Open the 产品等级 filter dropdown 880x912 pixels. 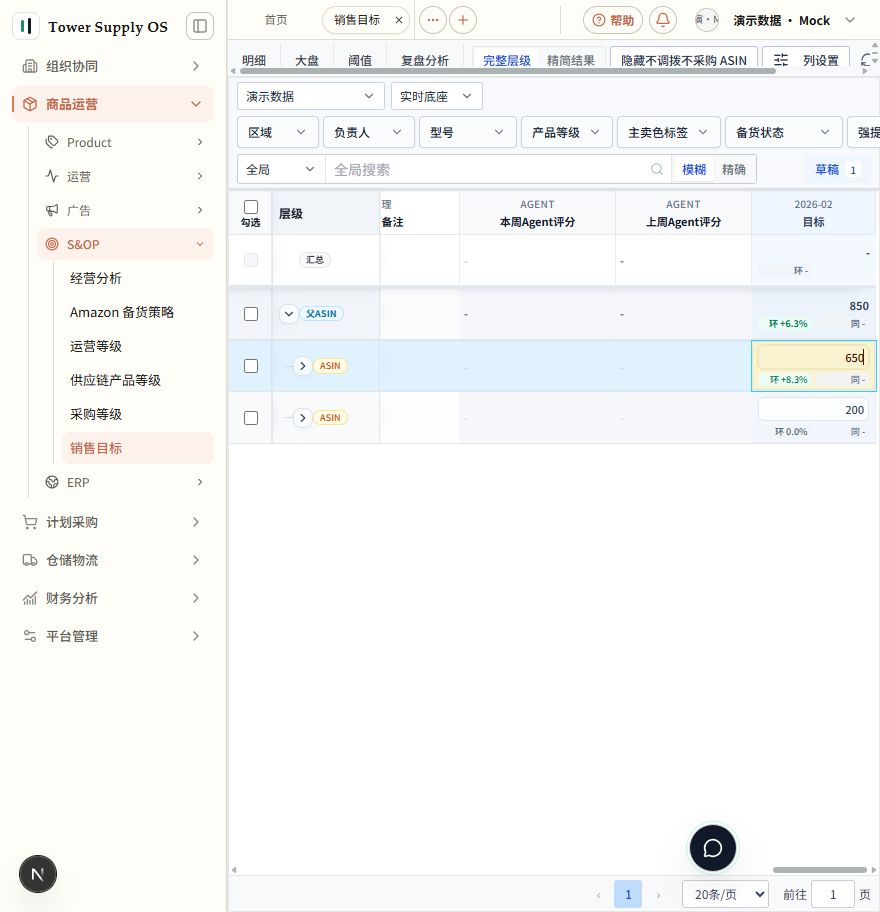[x=567, y=132]
